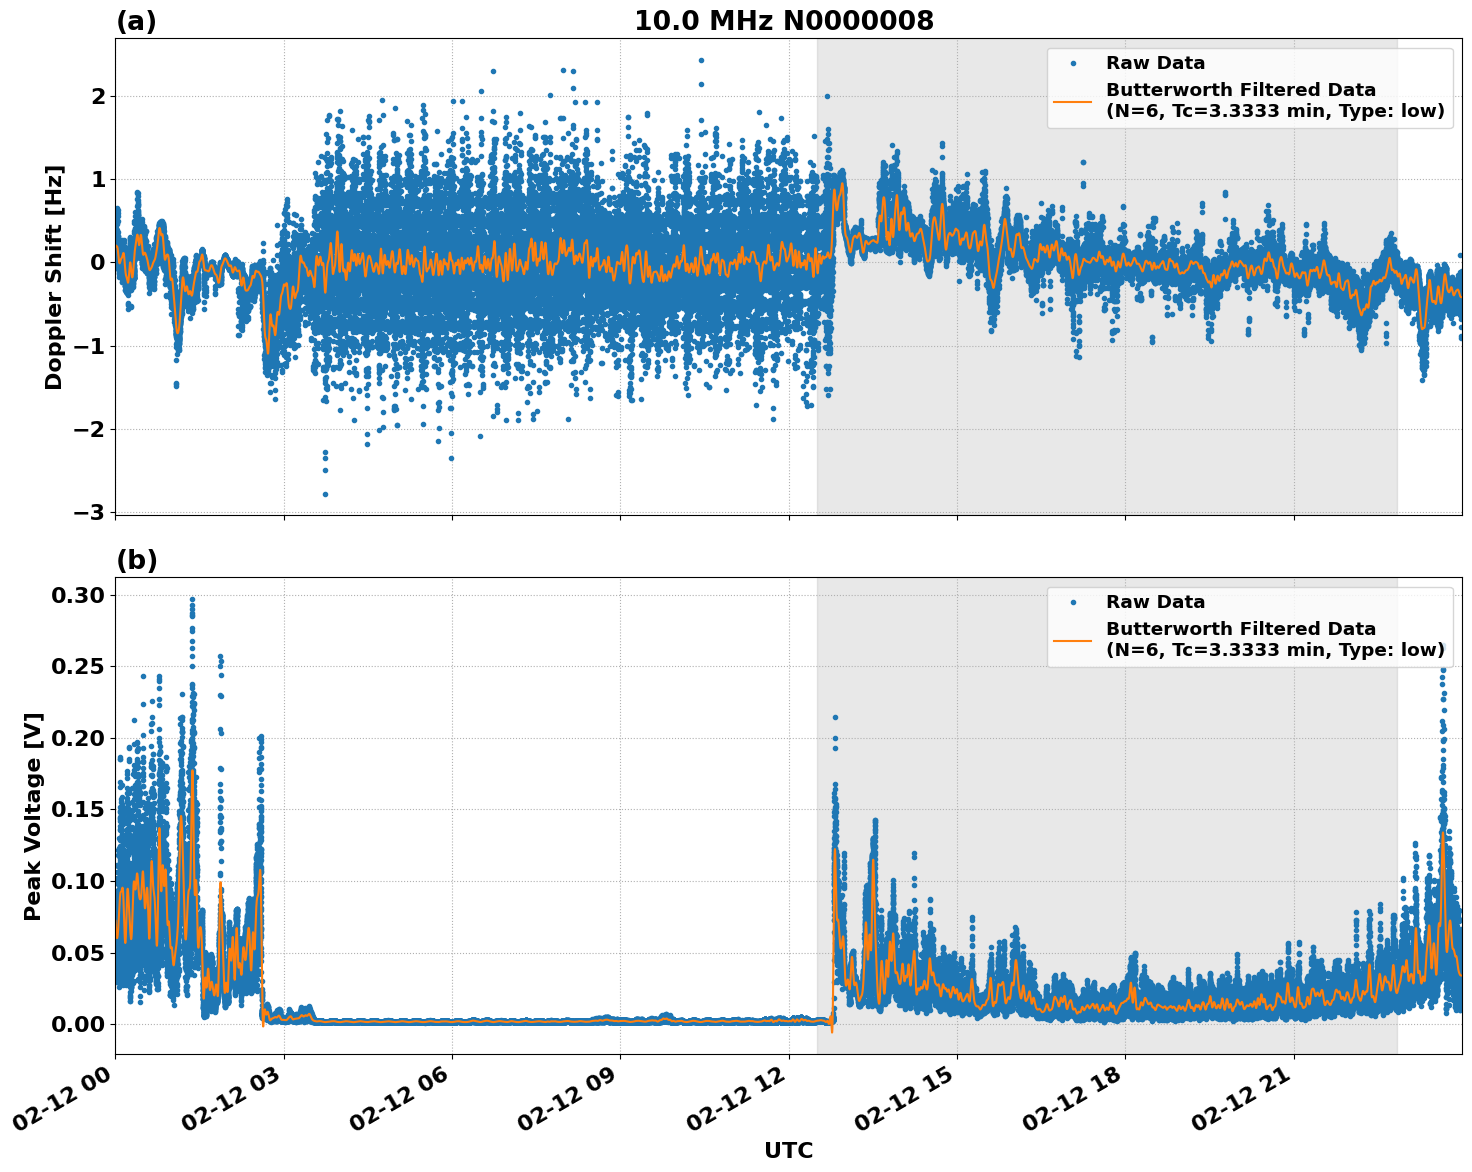Click the UTC axis label
The height and width of the screenshot is (1172, 1472).
coord(789,1150)
